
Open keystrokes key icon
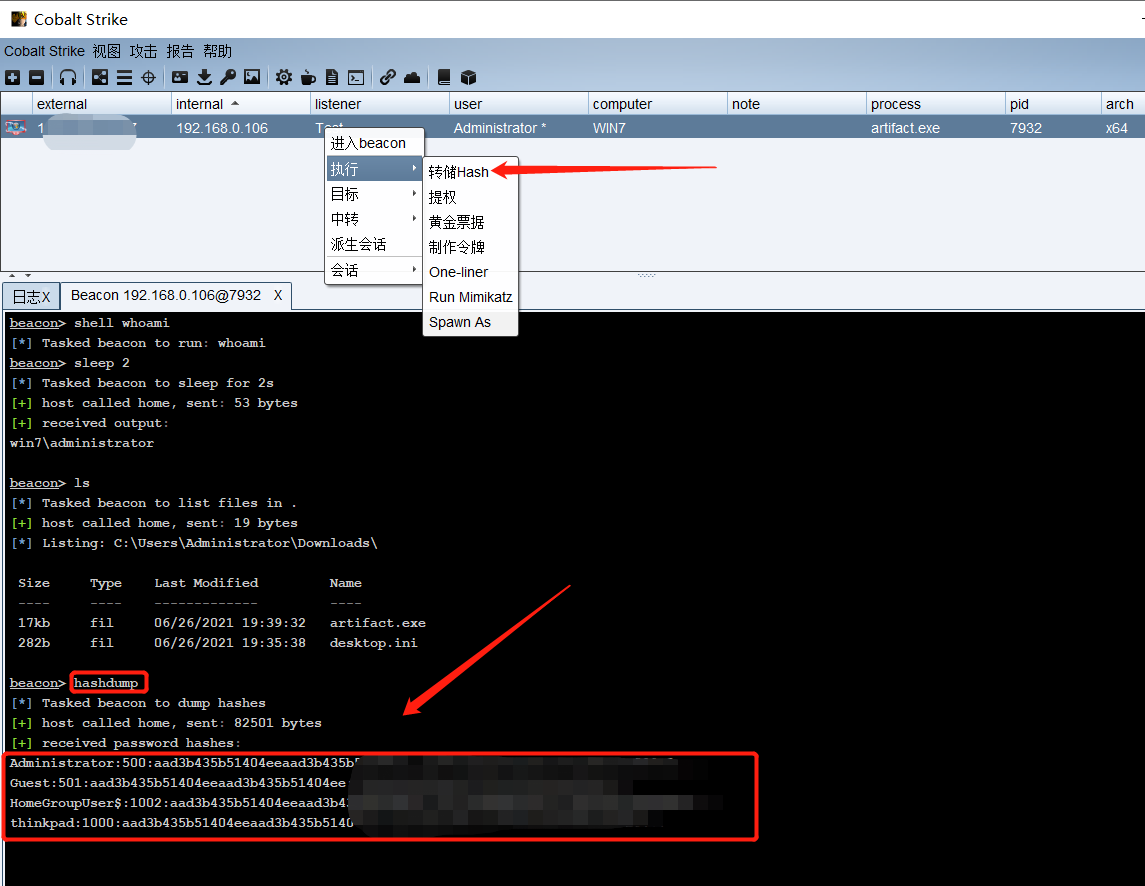point(229,77)
